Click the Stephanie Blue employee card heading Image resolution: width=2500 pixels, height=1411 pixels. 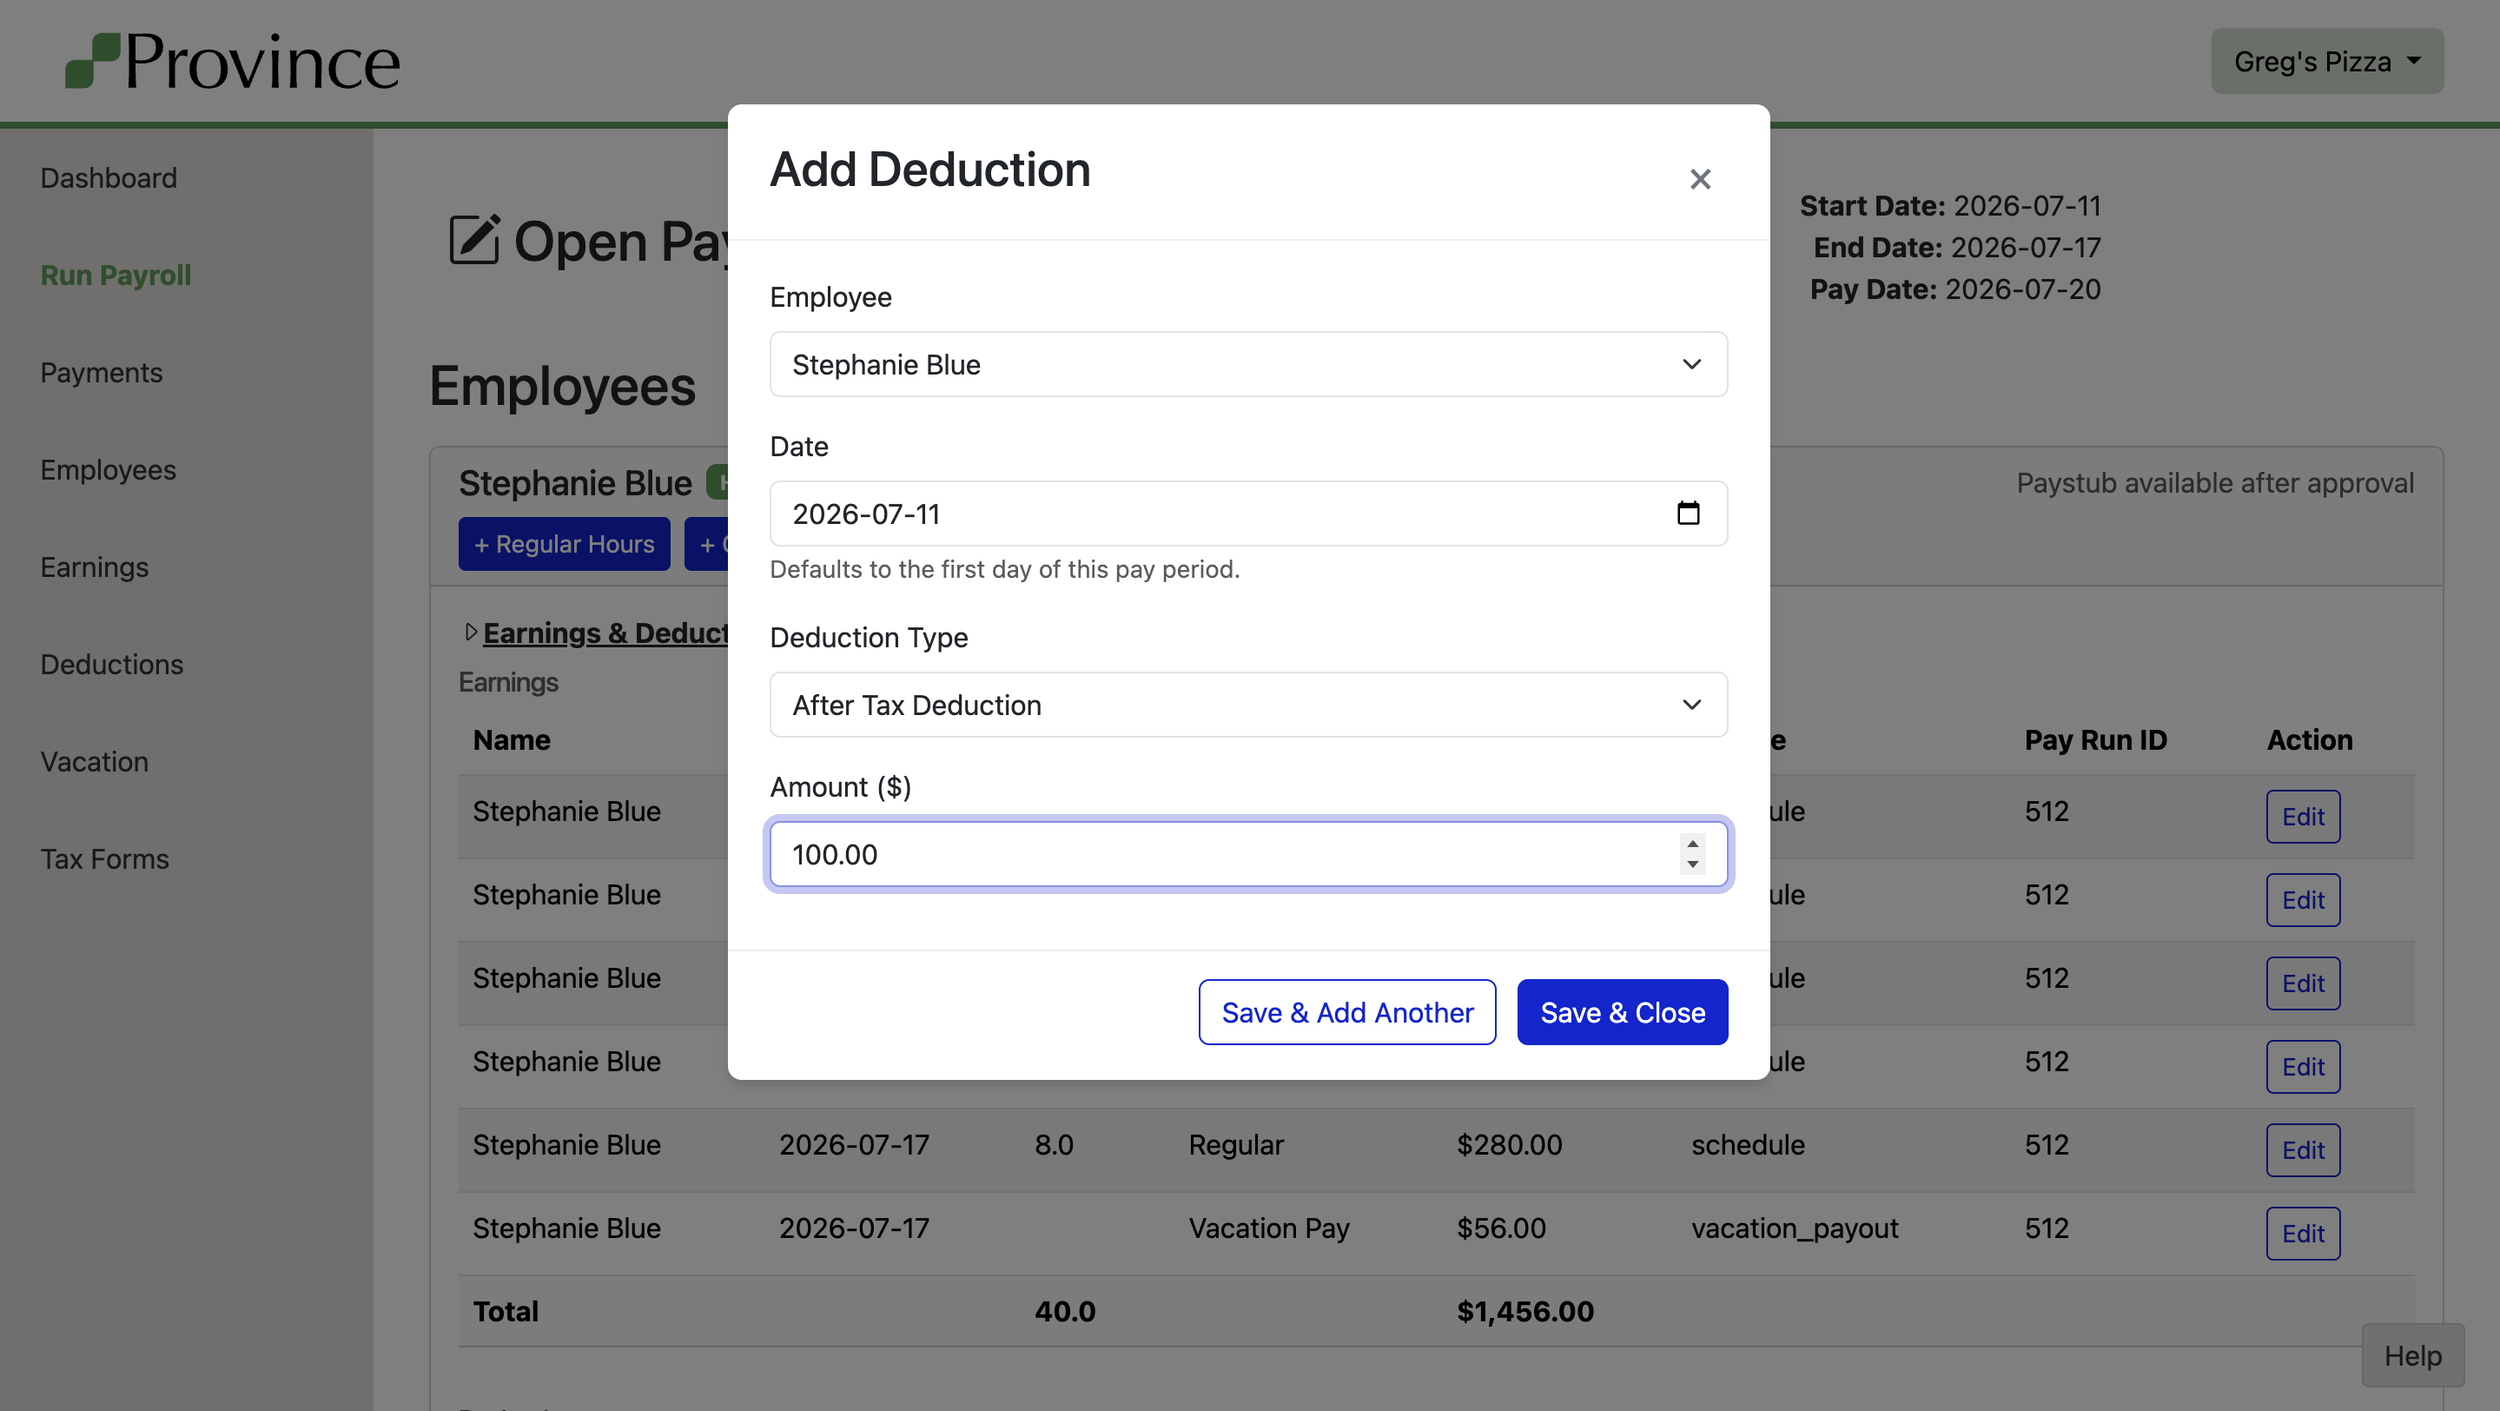[x=575, y=483]
